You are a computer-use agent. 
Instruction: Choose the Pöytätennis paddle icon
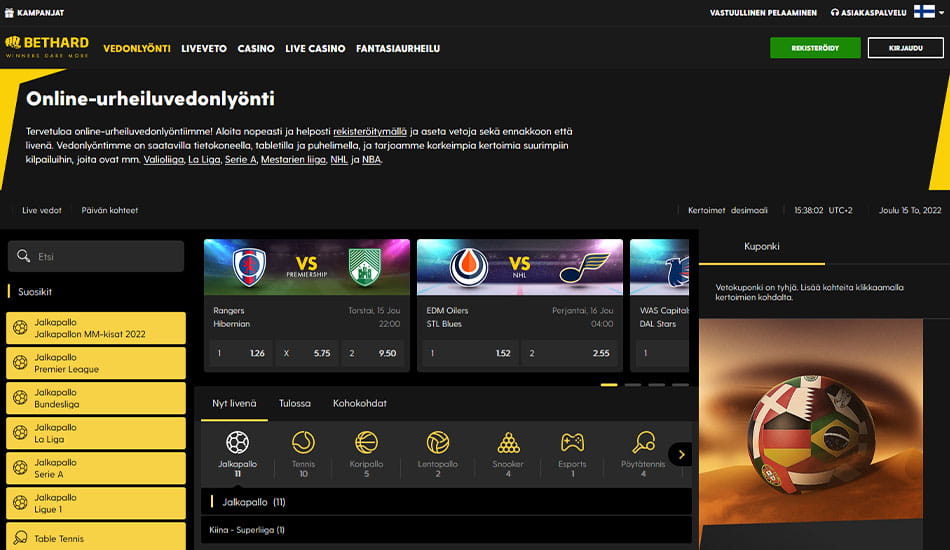tap(643, 443)
